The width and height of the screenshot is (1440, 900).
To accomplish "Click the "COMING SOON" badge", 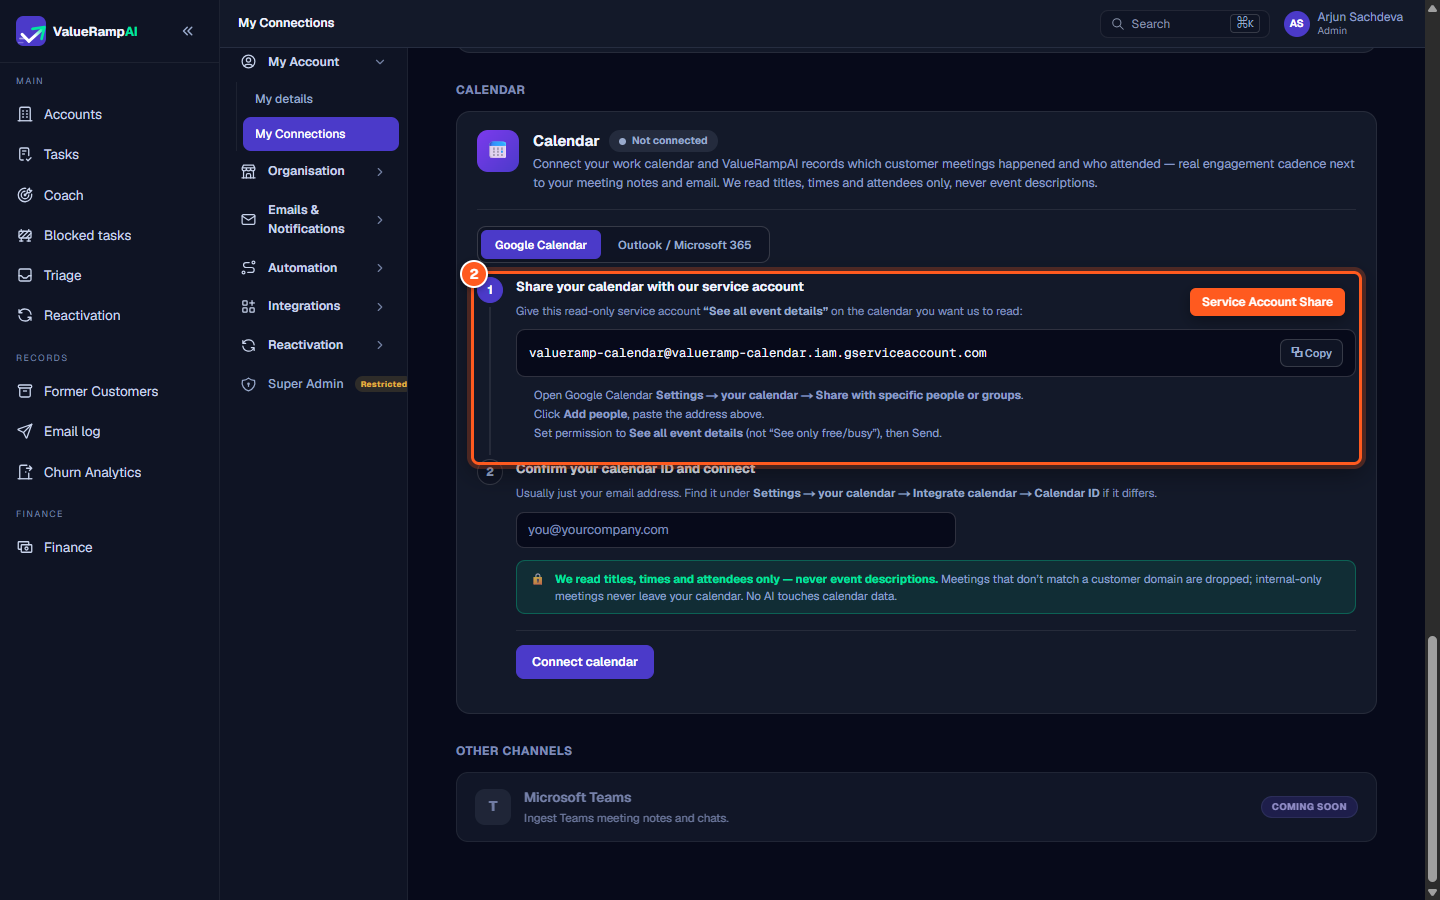I will point(1309,807).
